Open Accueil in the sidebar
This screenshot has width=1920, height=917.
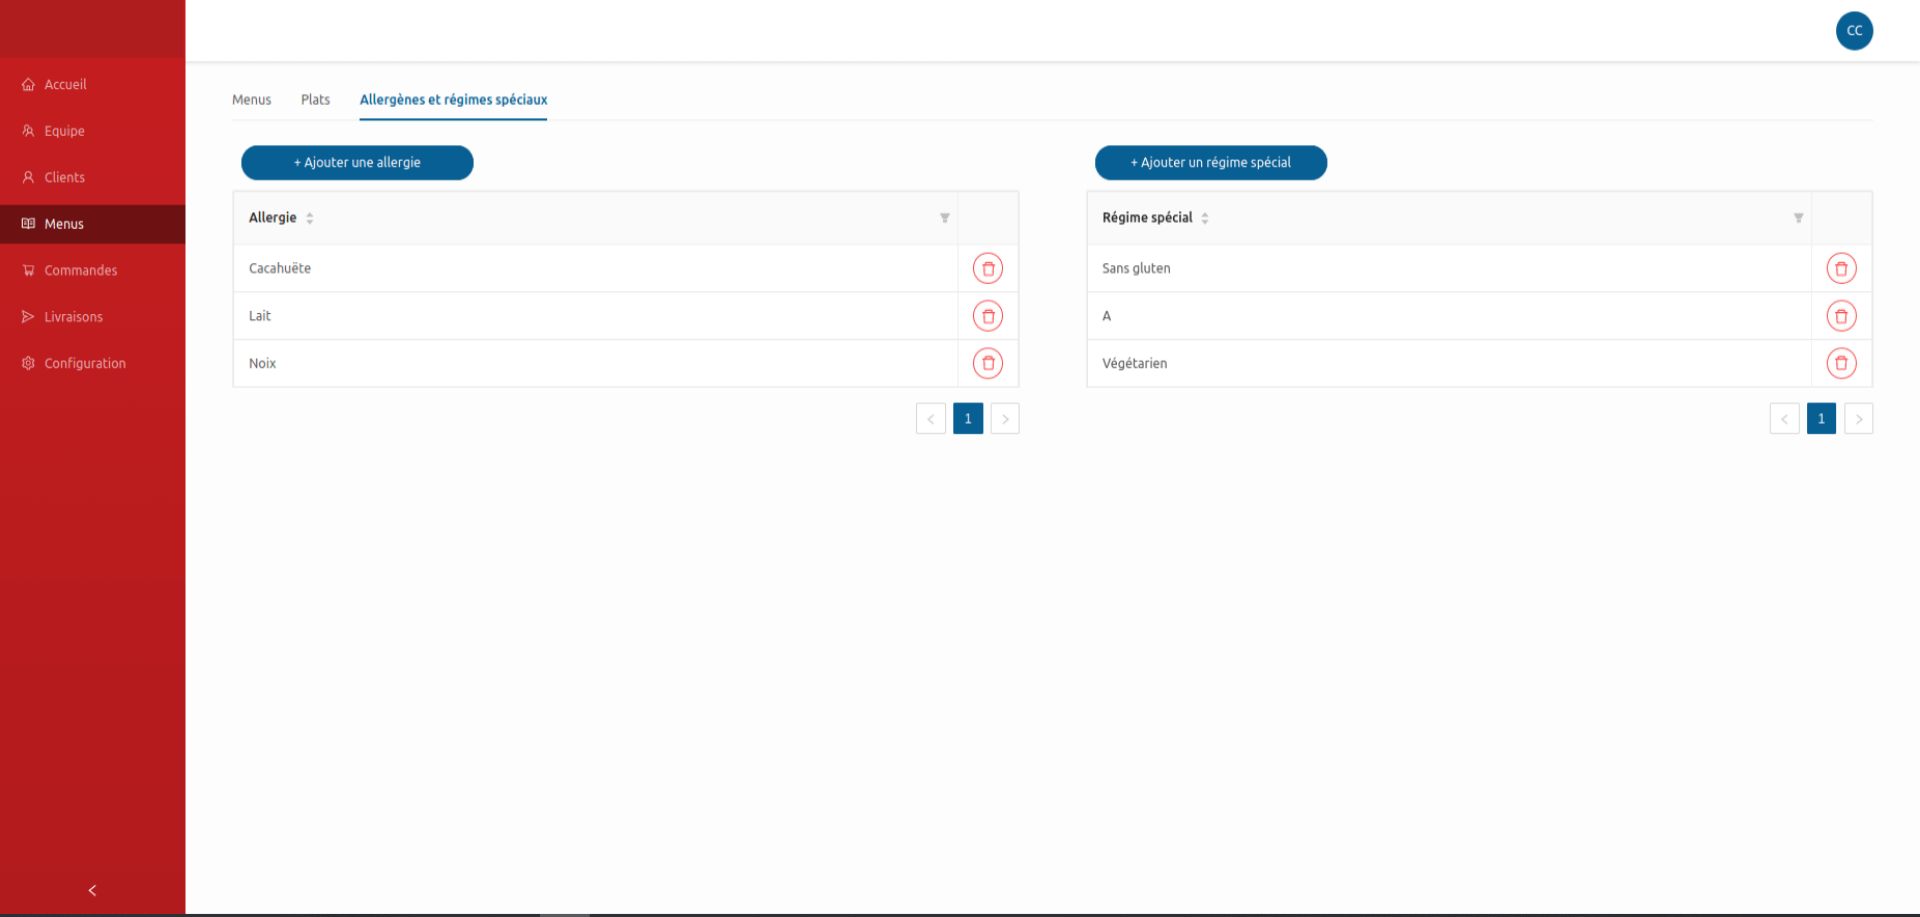[92, 84]
